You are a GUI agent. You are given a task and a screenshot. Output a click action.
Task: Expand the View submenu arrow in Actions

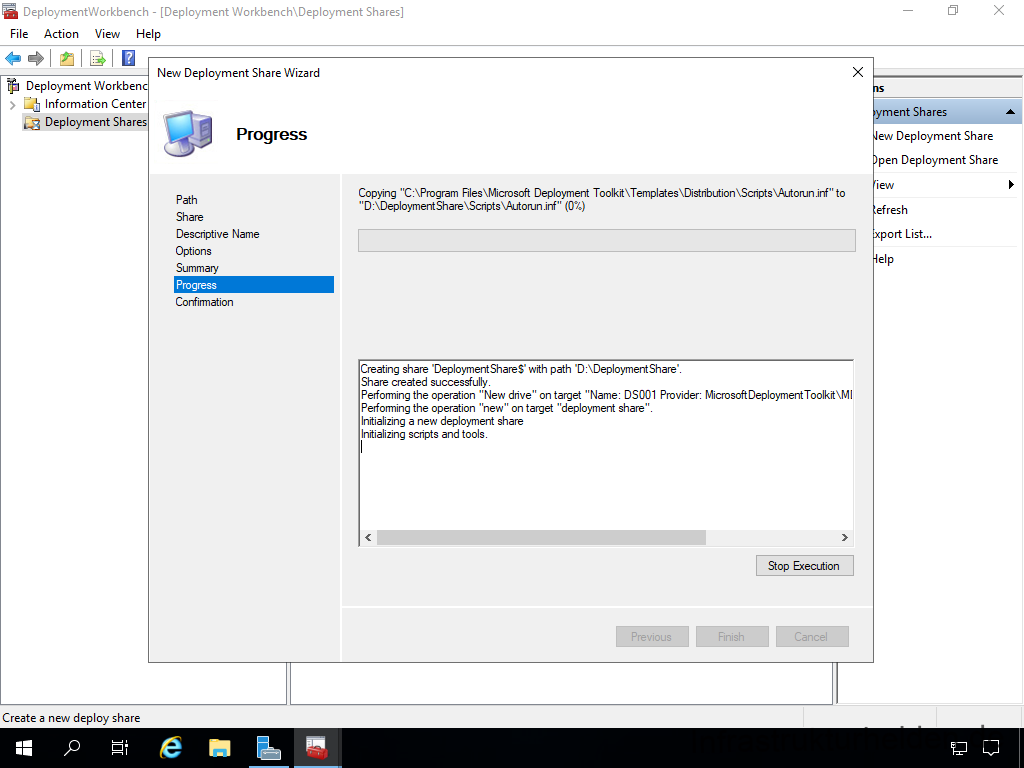(x=1011, y=185)
